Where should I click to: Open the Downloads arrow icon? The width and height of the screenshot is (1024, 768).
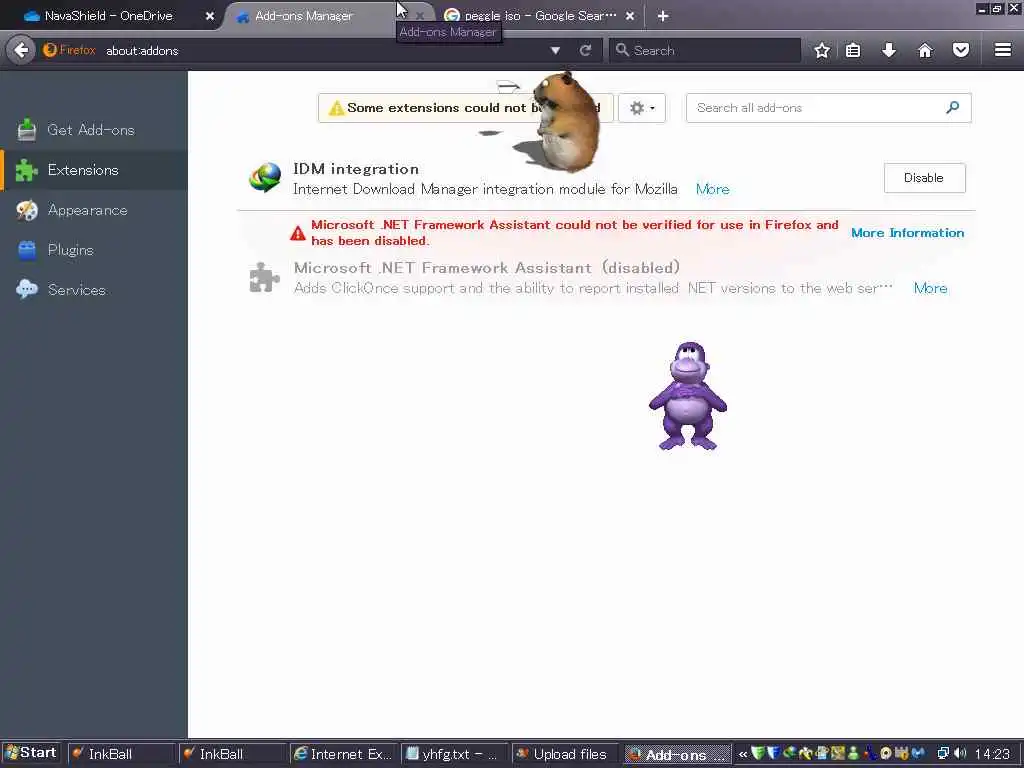point(889,50)
